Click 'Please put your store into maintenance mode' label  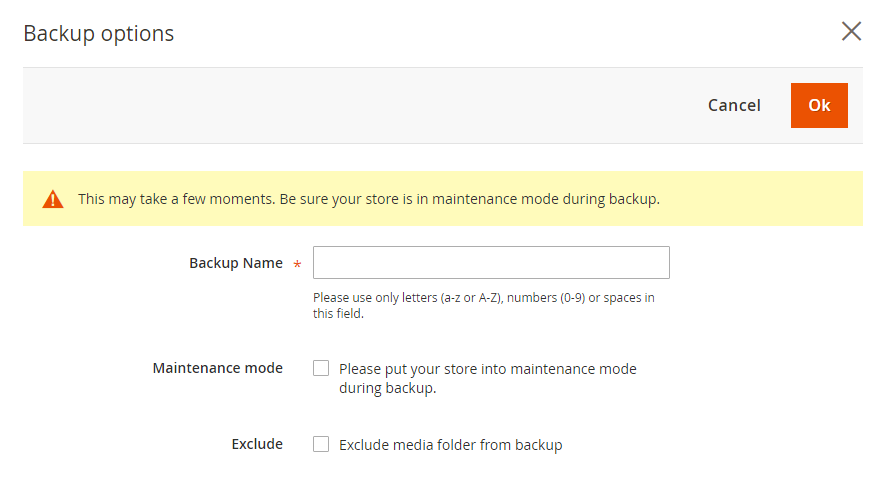click(487, 369)
